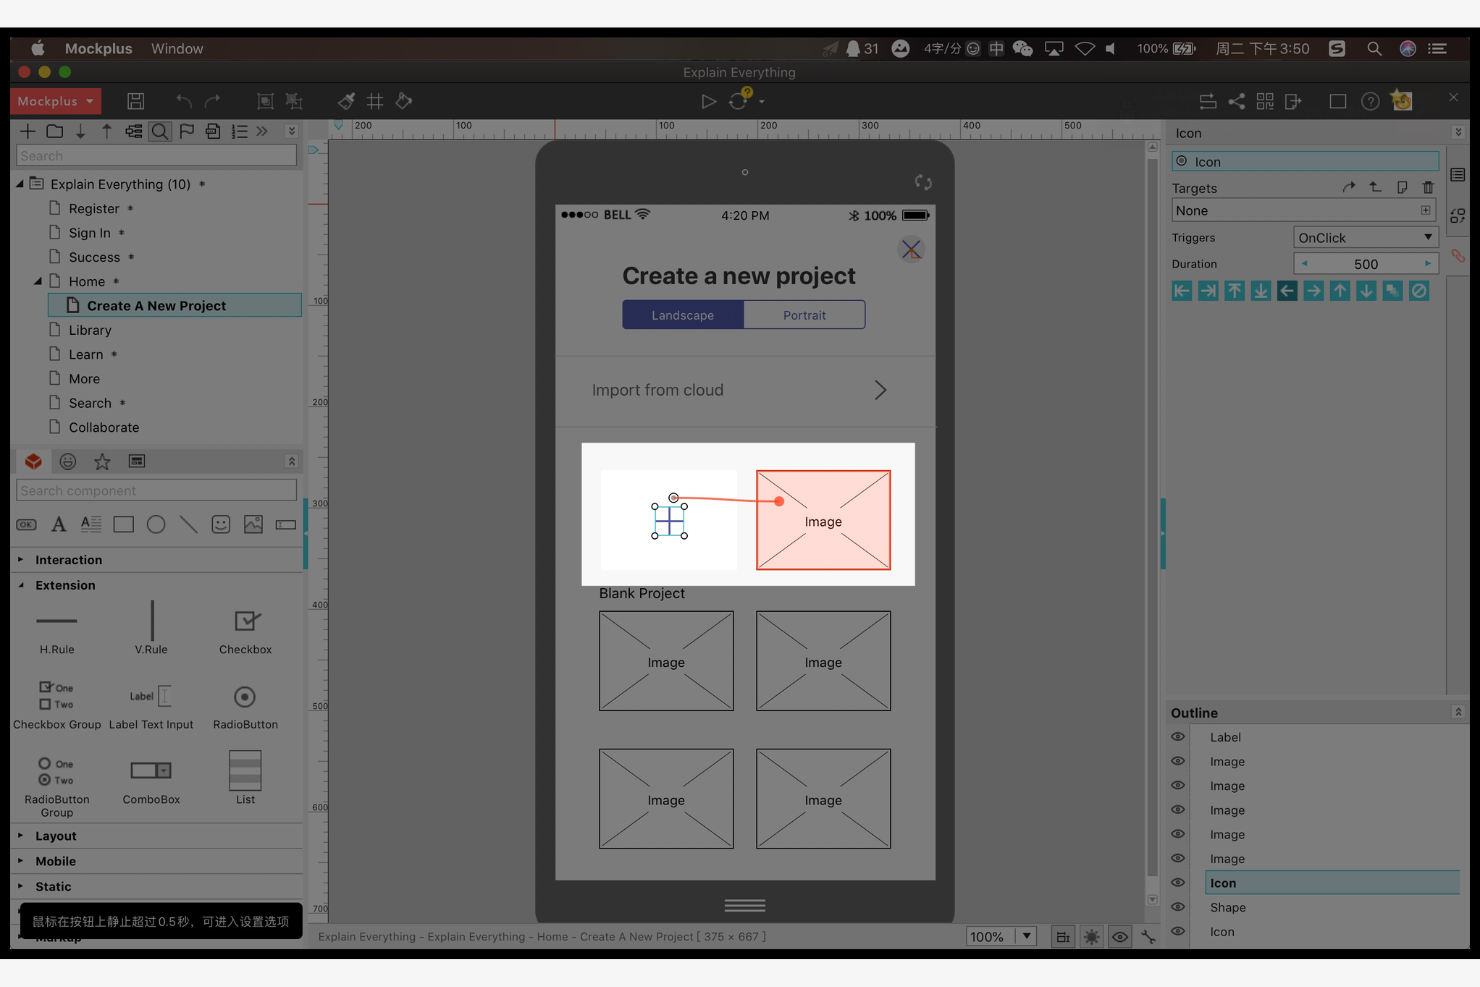Click the Group objects icon
The image size is (1480, 987).
[x=265, y=101]
